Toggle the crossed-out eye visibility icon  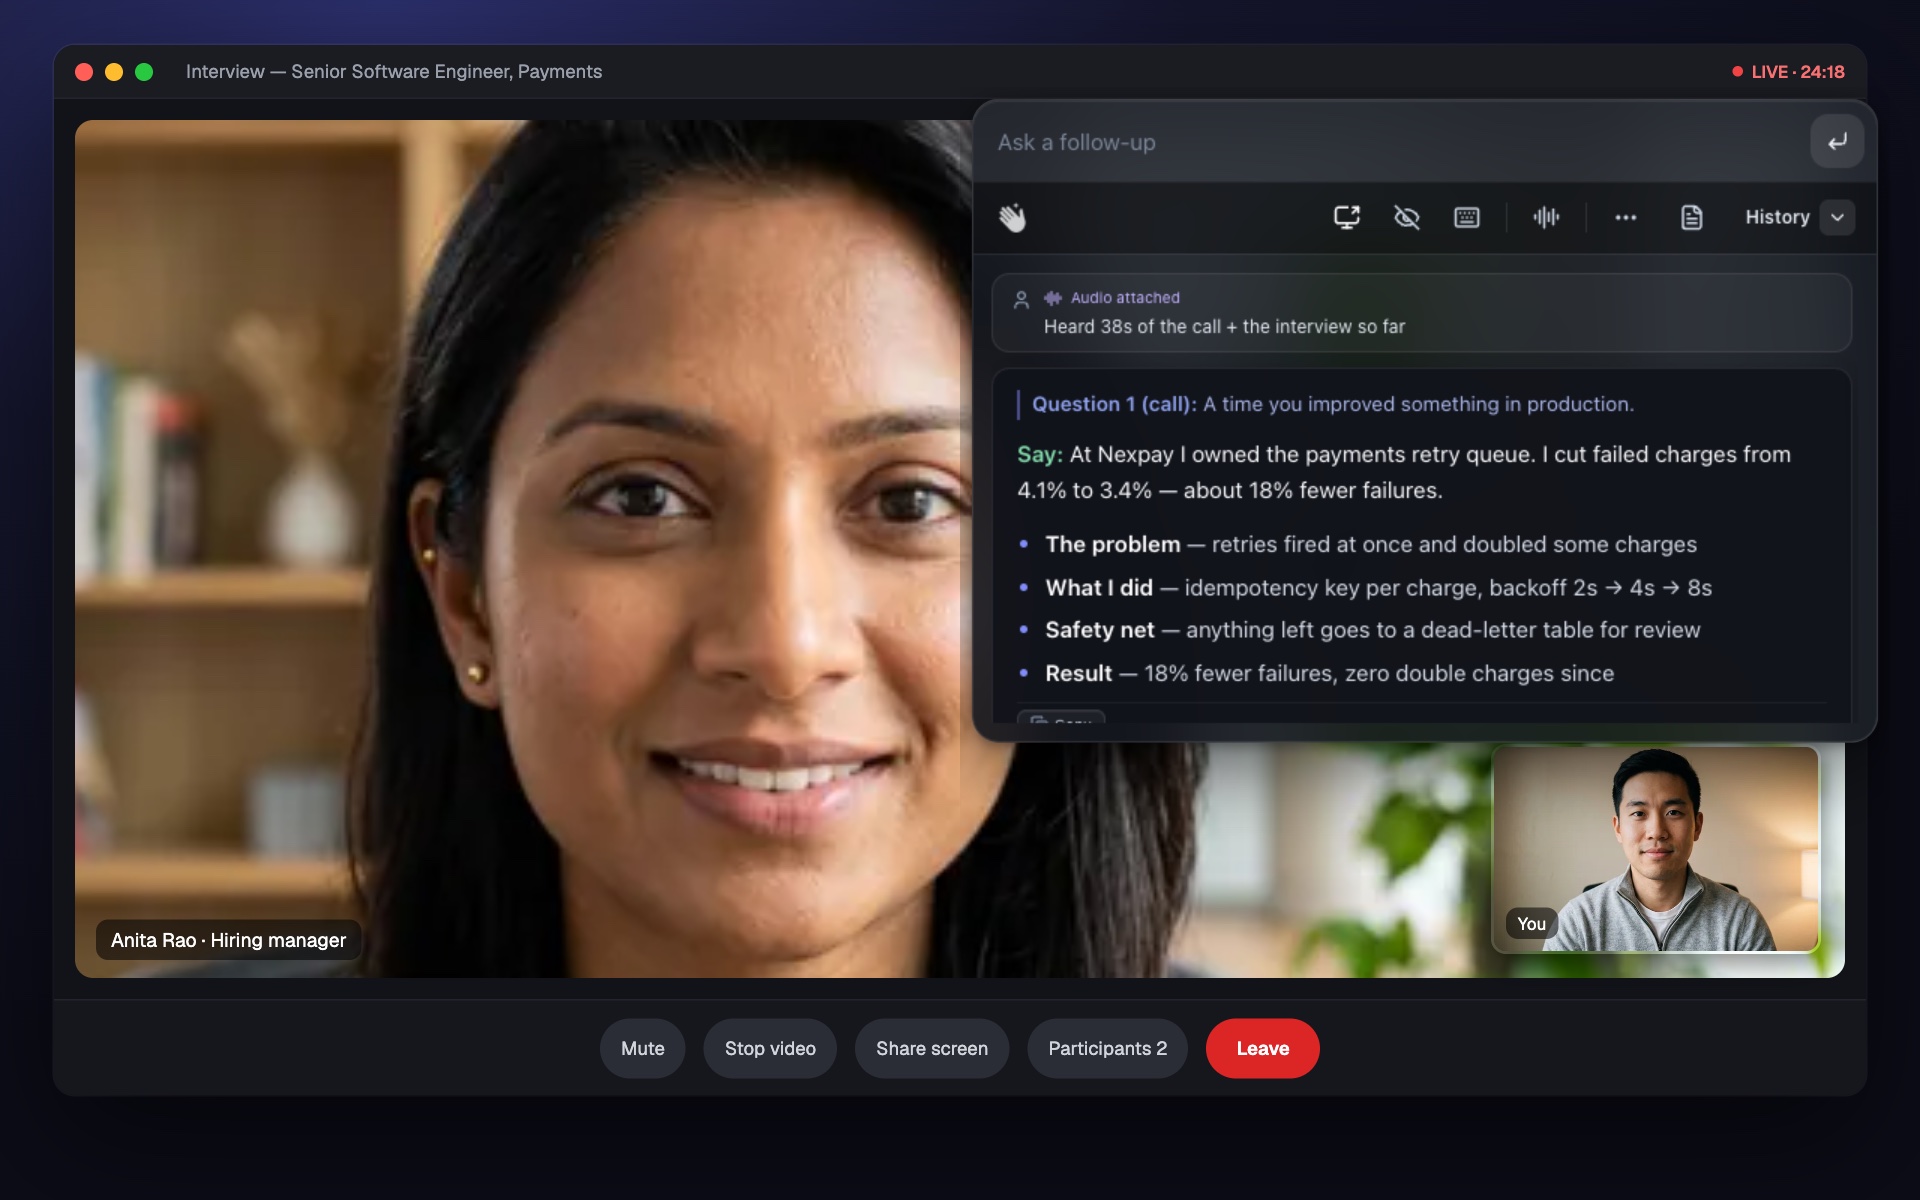(x=1407, y=217)
